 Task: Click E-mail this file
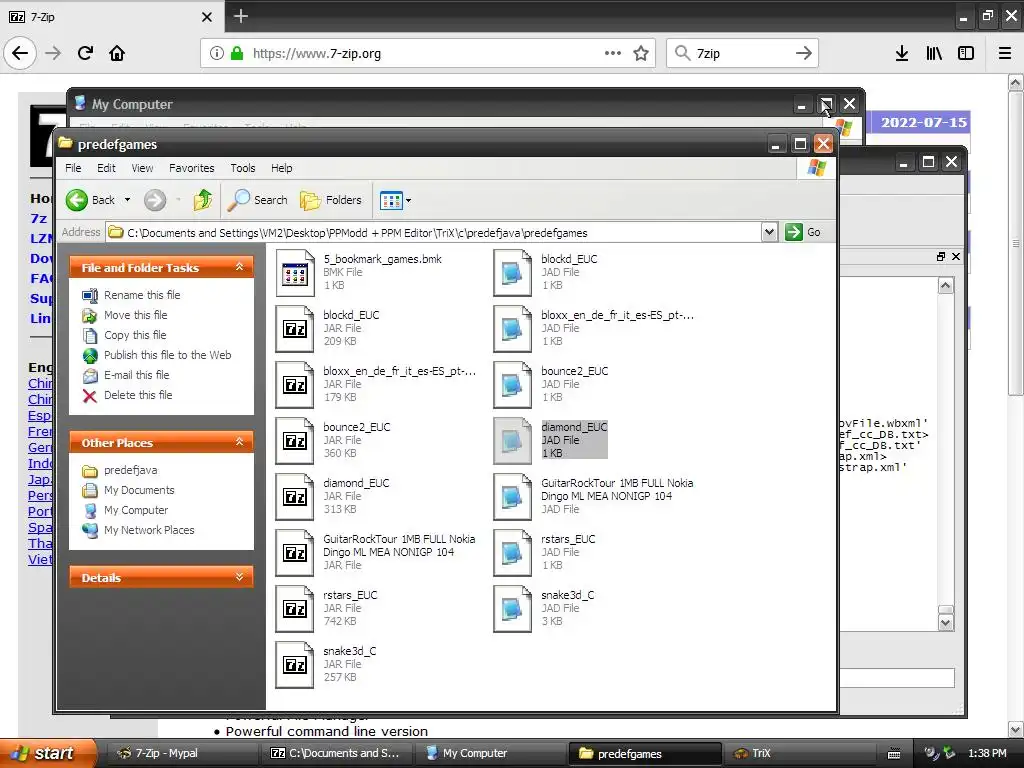136,375
